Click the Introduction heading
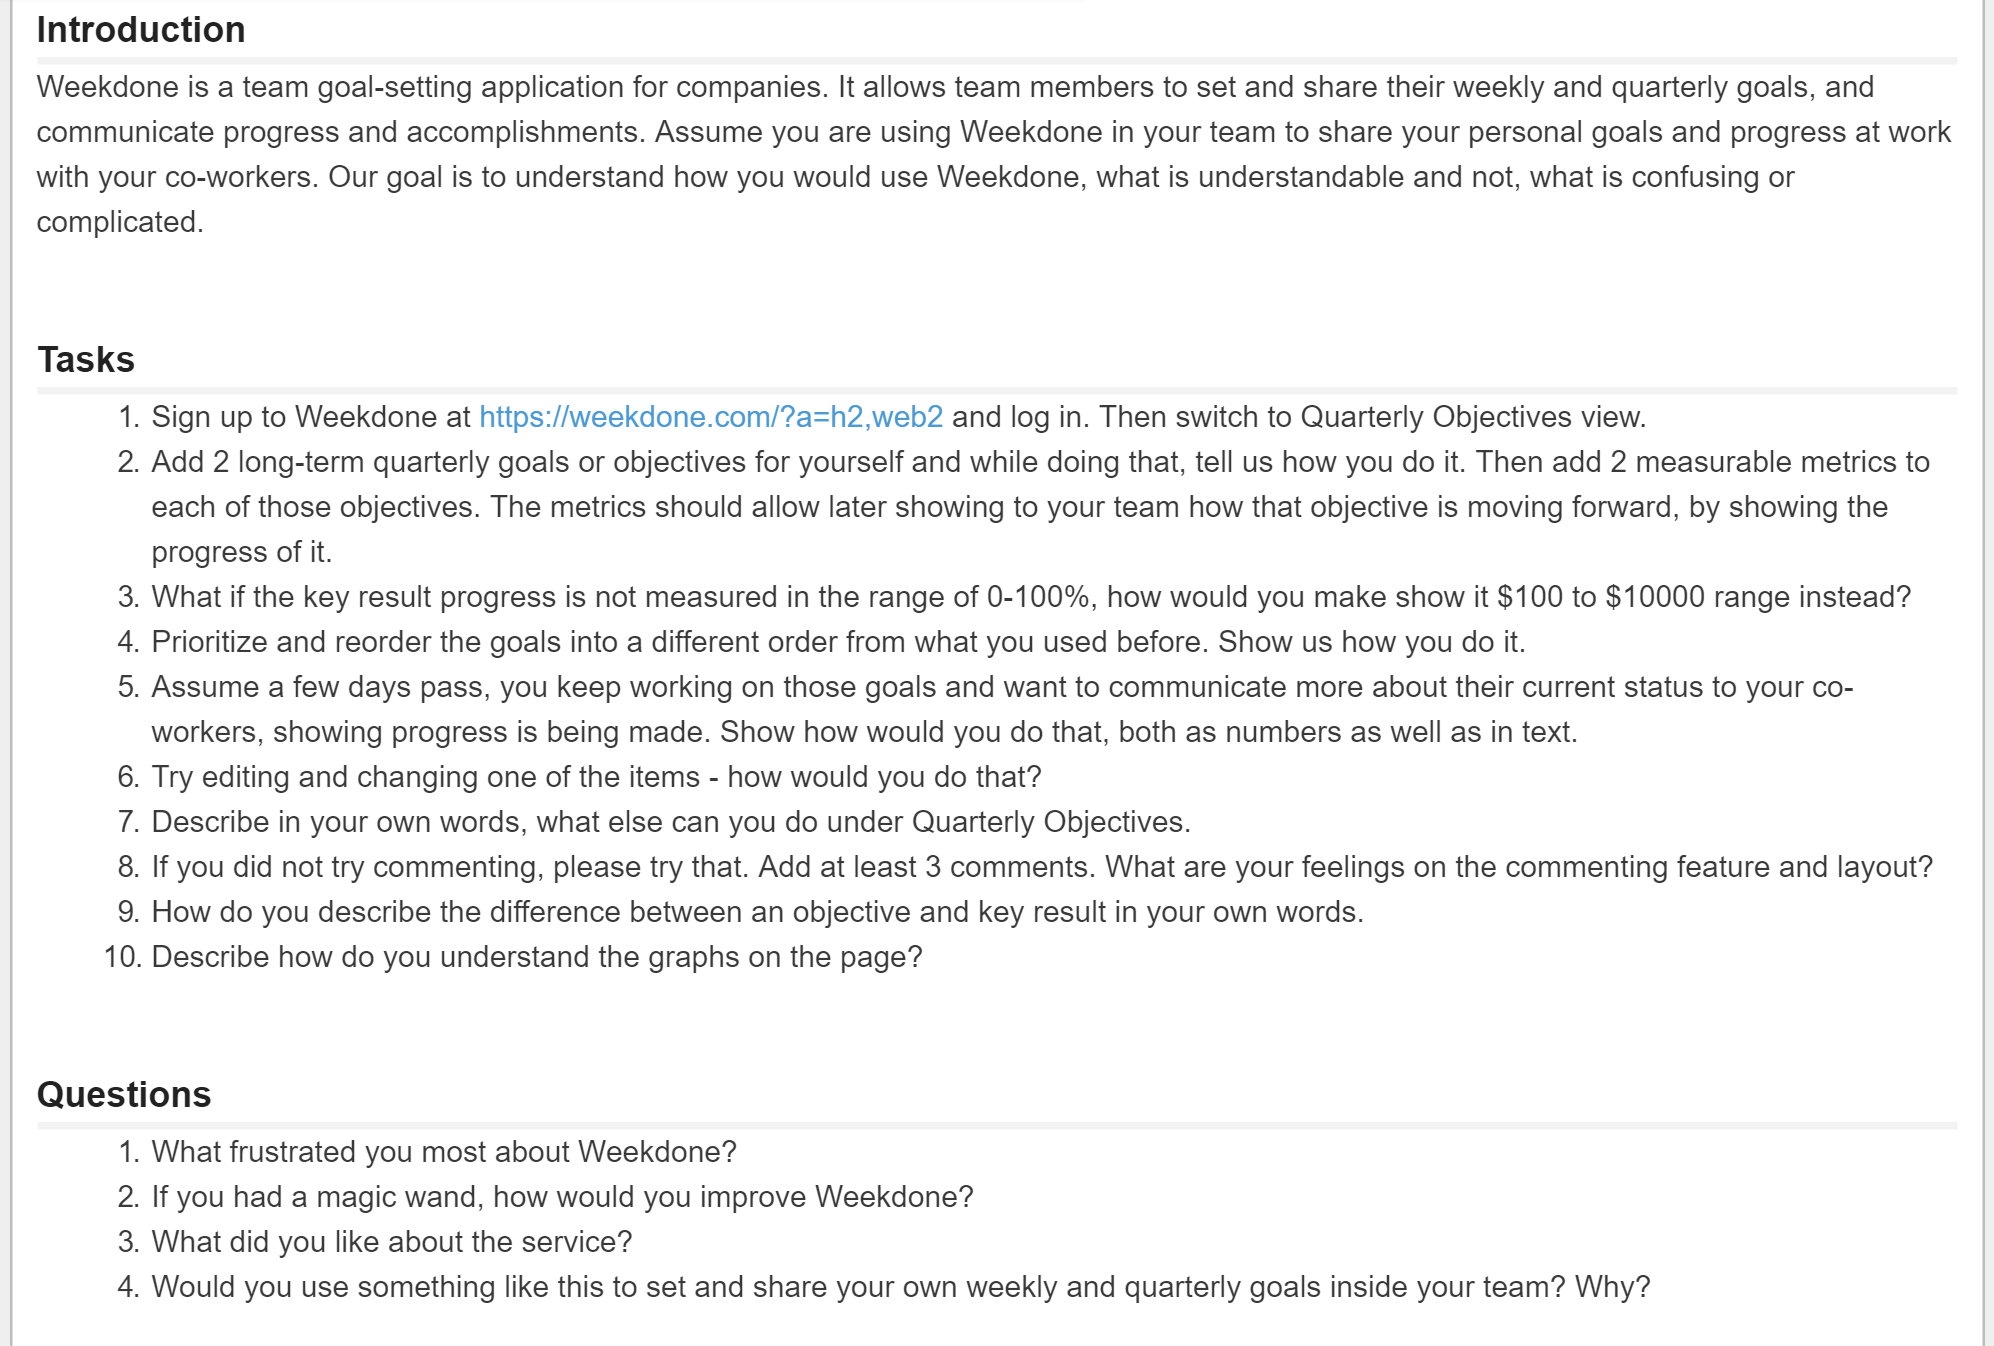Viewport: 1994px width, 1346px height. 141,30
